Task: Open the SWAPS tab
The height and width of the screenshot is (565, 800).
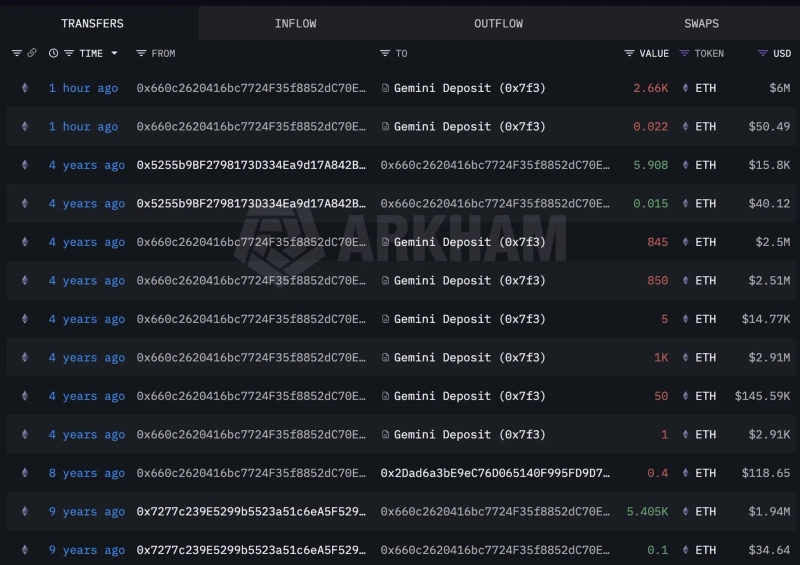Action: click(x=701, y=23)
